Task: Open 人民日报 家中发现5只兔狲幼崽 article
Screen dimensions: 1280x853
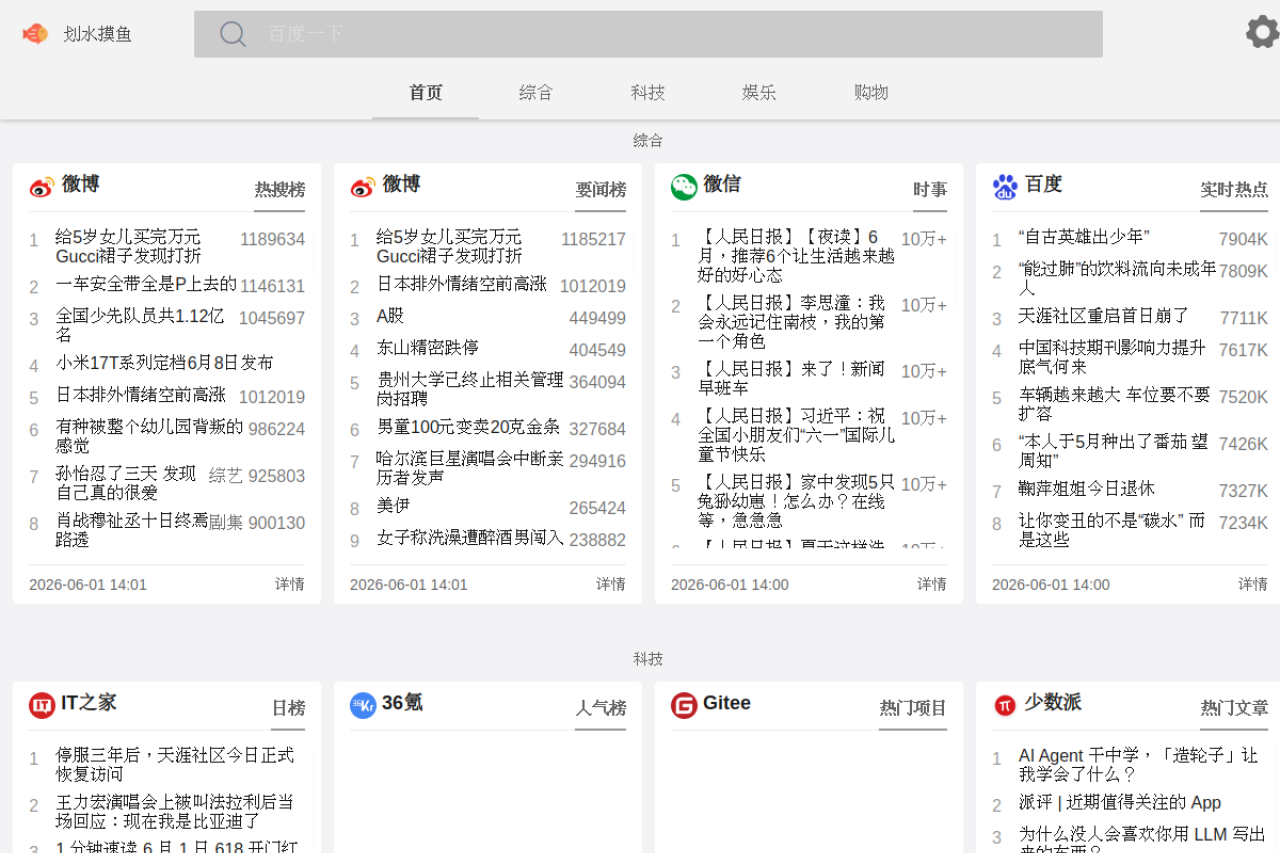Action: [796, 501]
